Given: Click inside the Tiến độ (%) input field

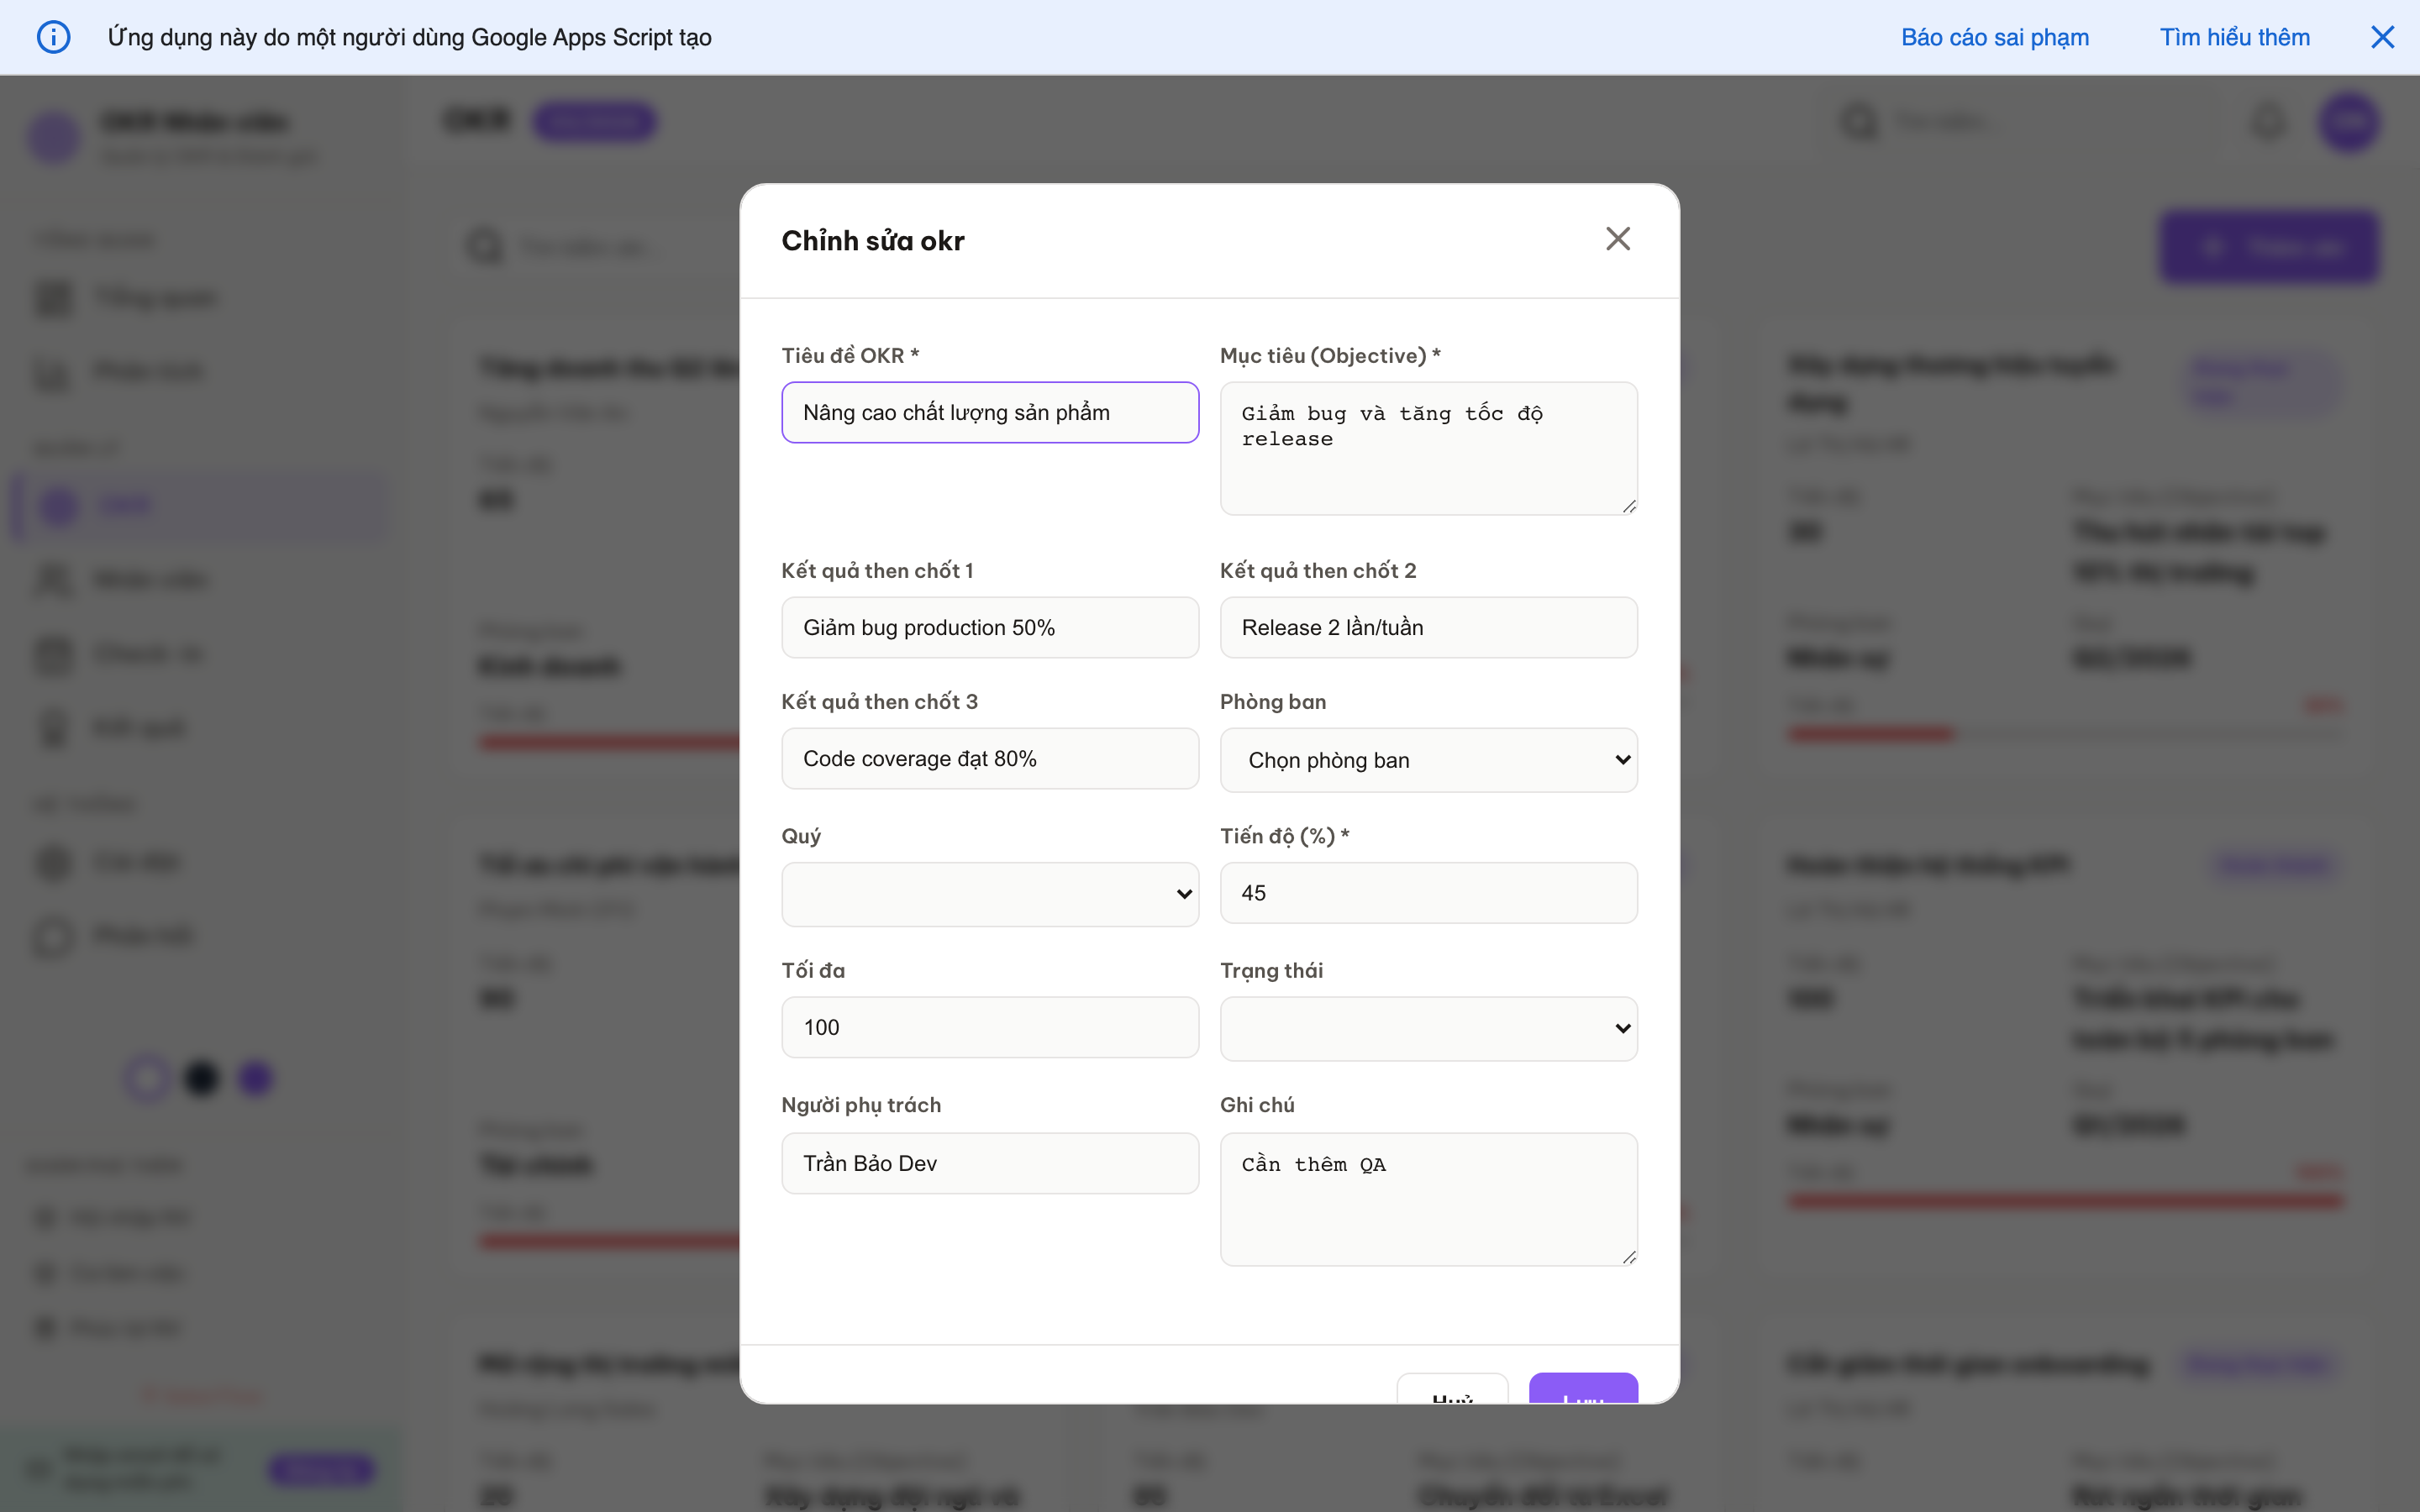Looking at the screenshot, I should click(x=1428, y=893).
